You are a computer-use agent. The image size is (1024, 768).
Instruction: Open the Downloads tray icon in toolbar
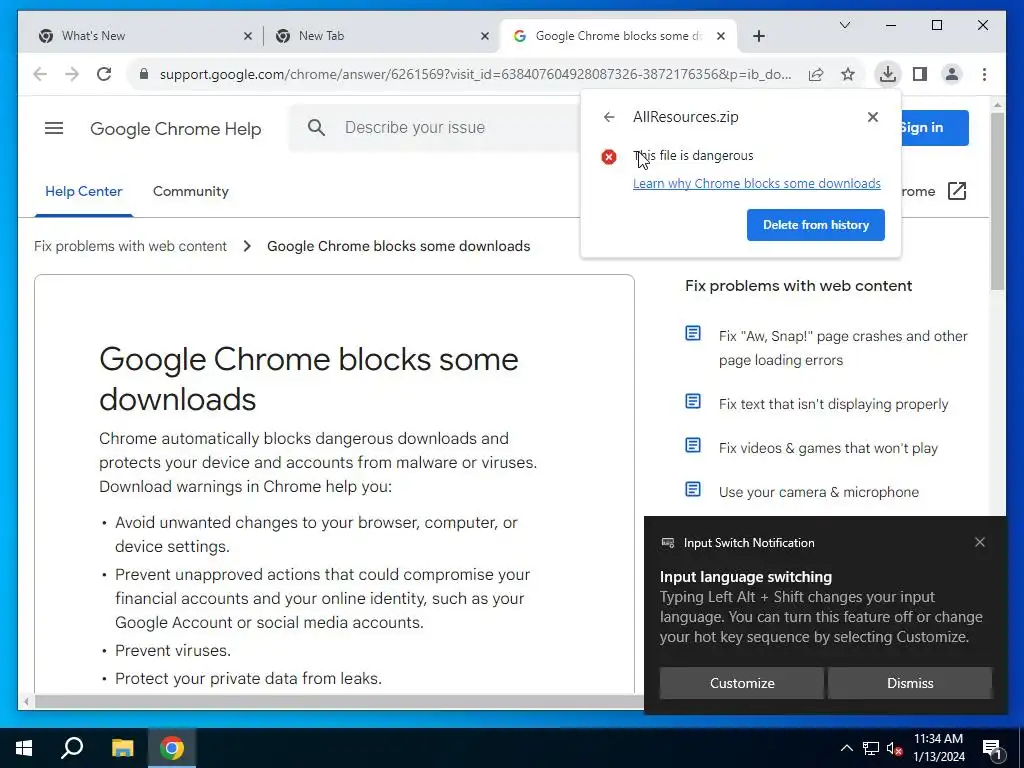pos(888,74)
